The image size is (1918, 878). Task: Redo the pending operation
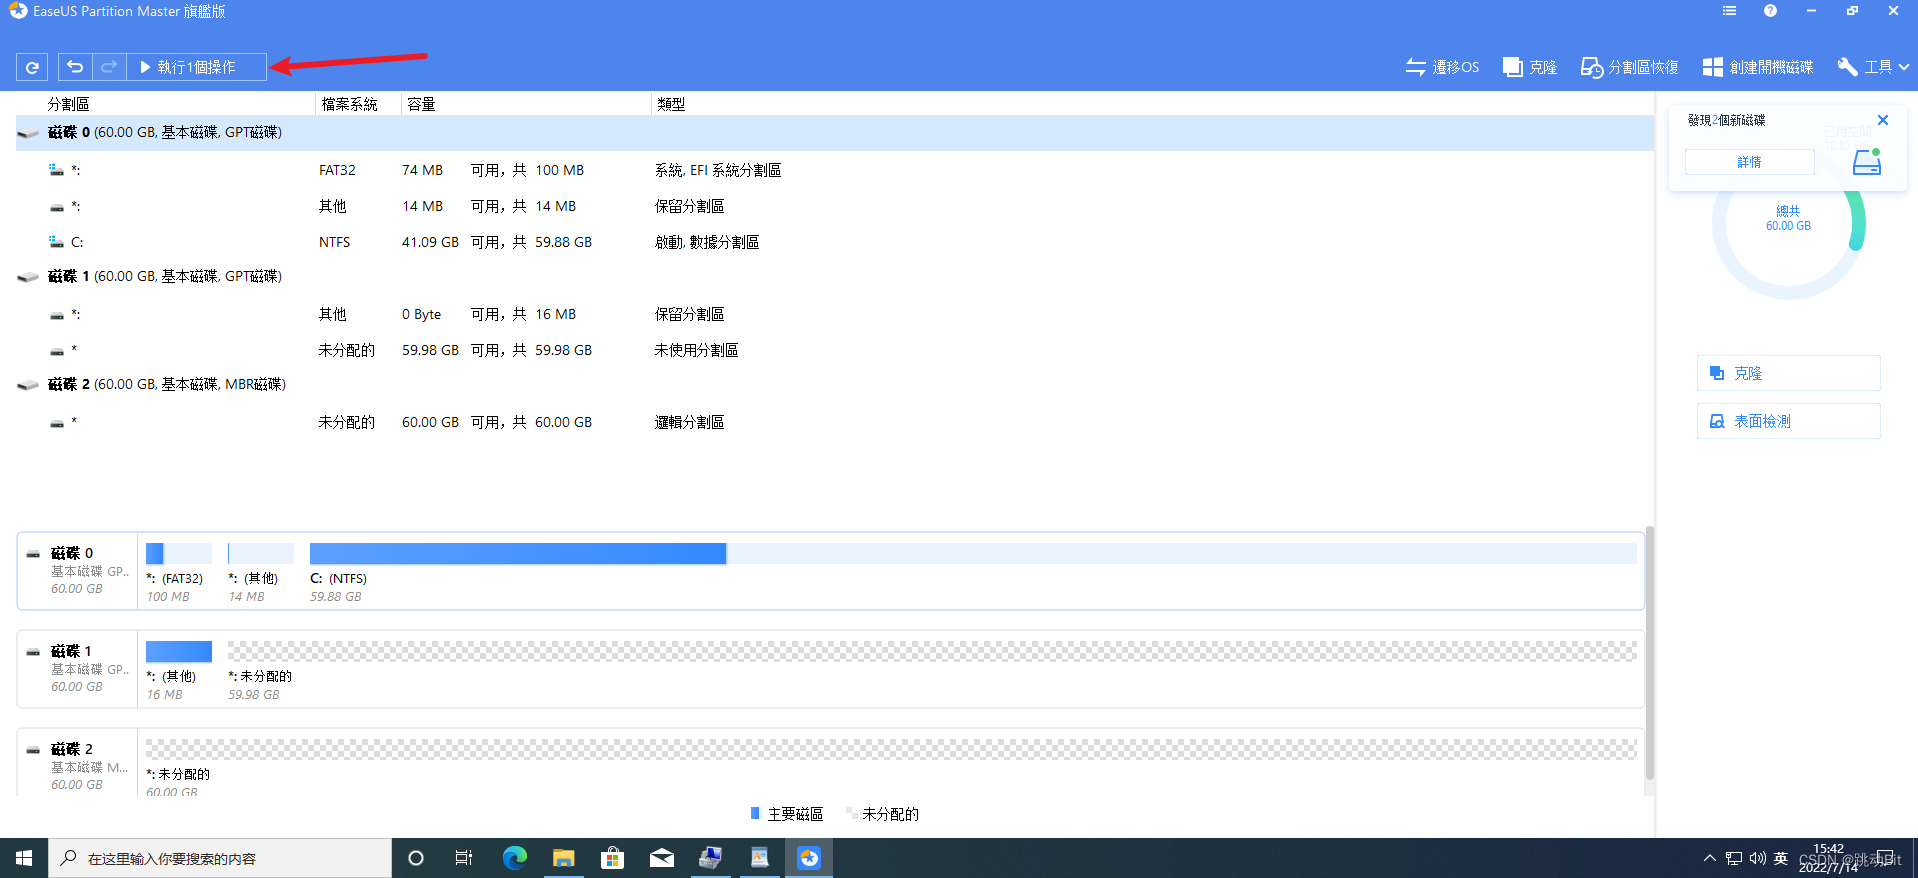(109, 67)
